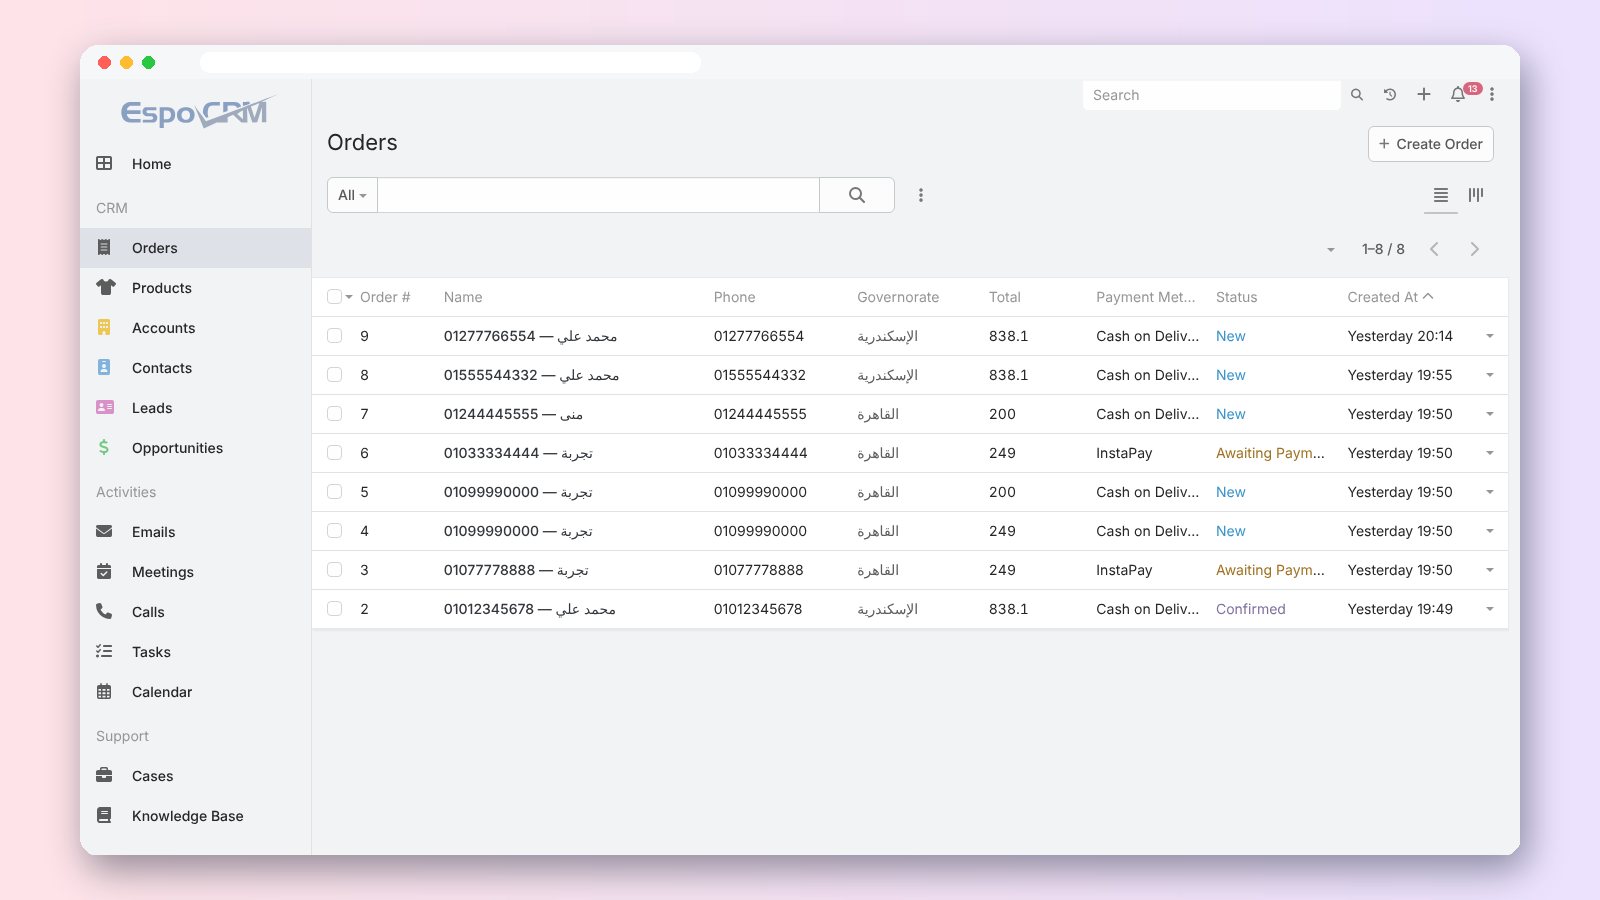The width and height of the screenshot is (1600, 900).
Task: Check the box for order 2
Action: [x=334, y=609]
